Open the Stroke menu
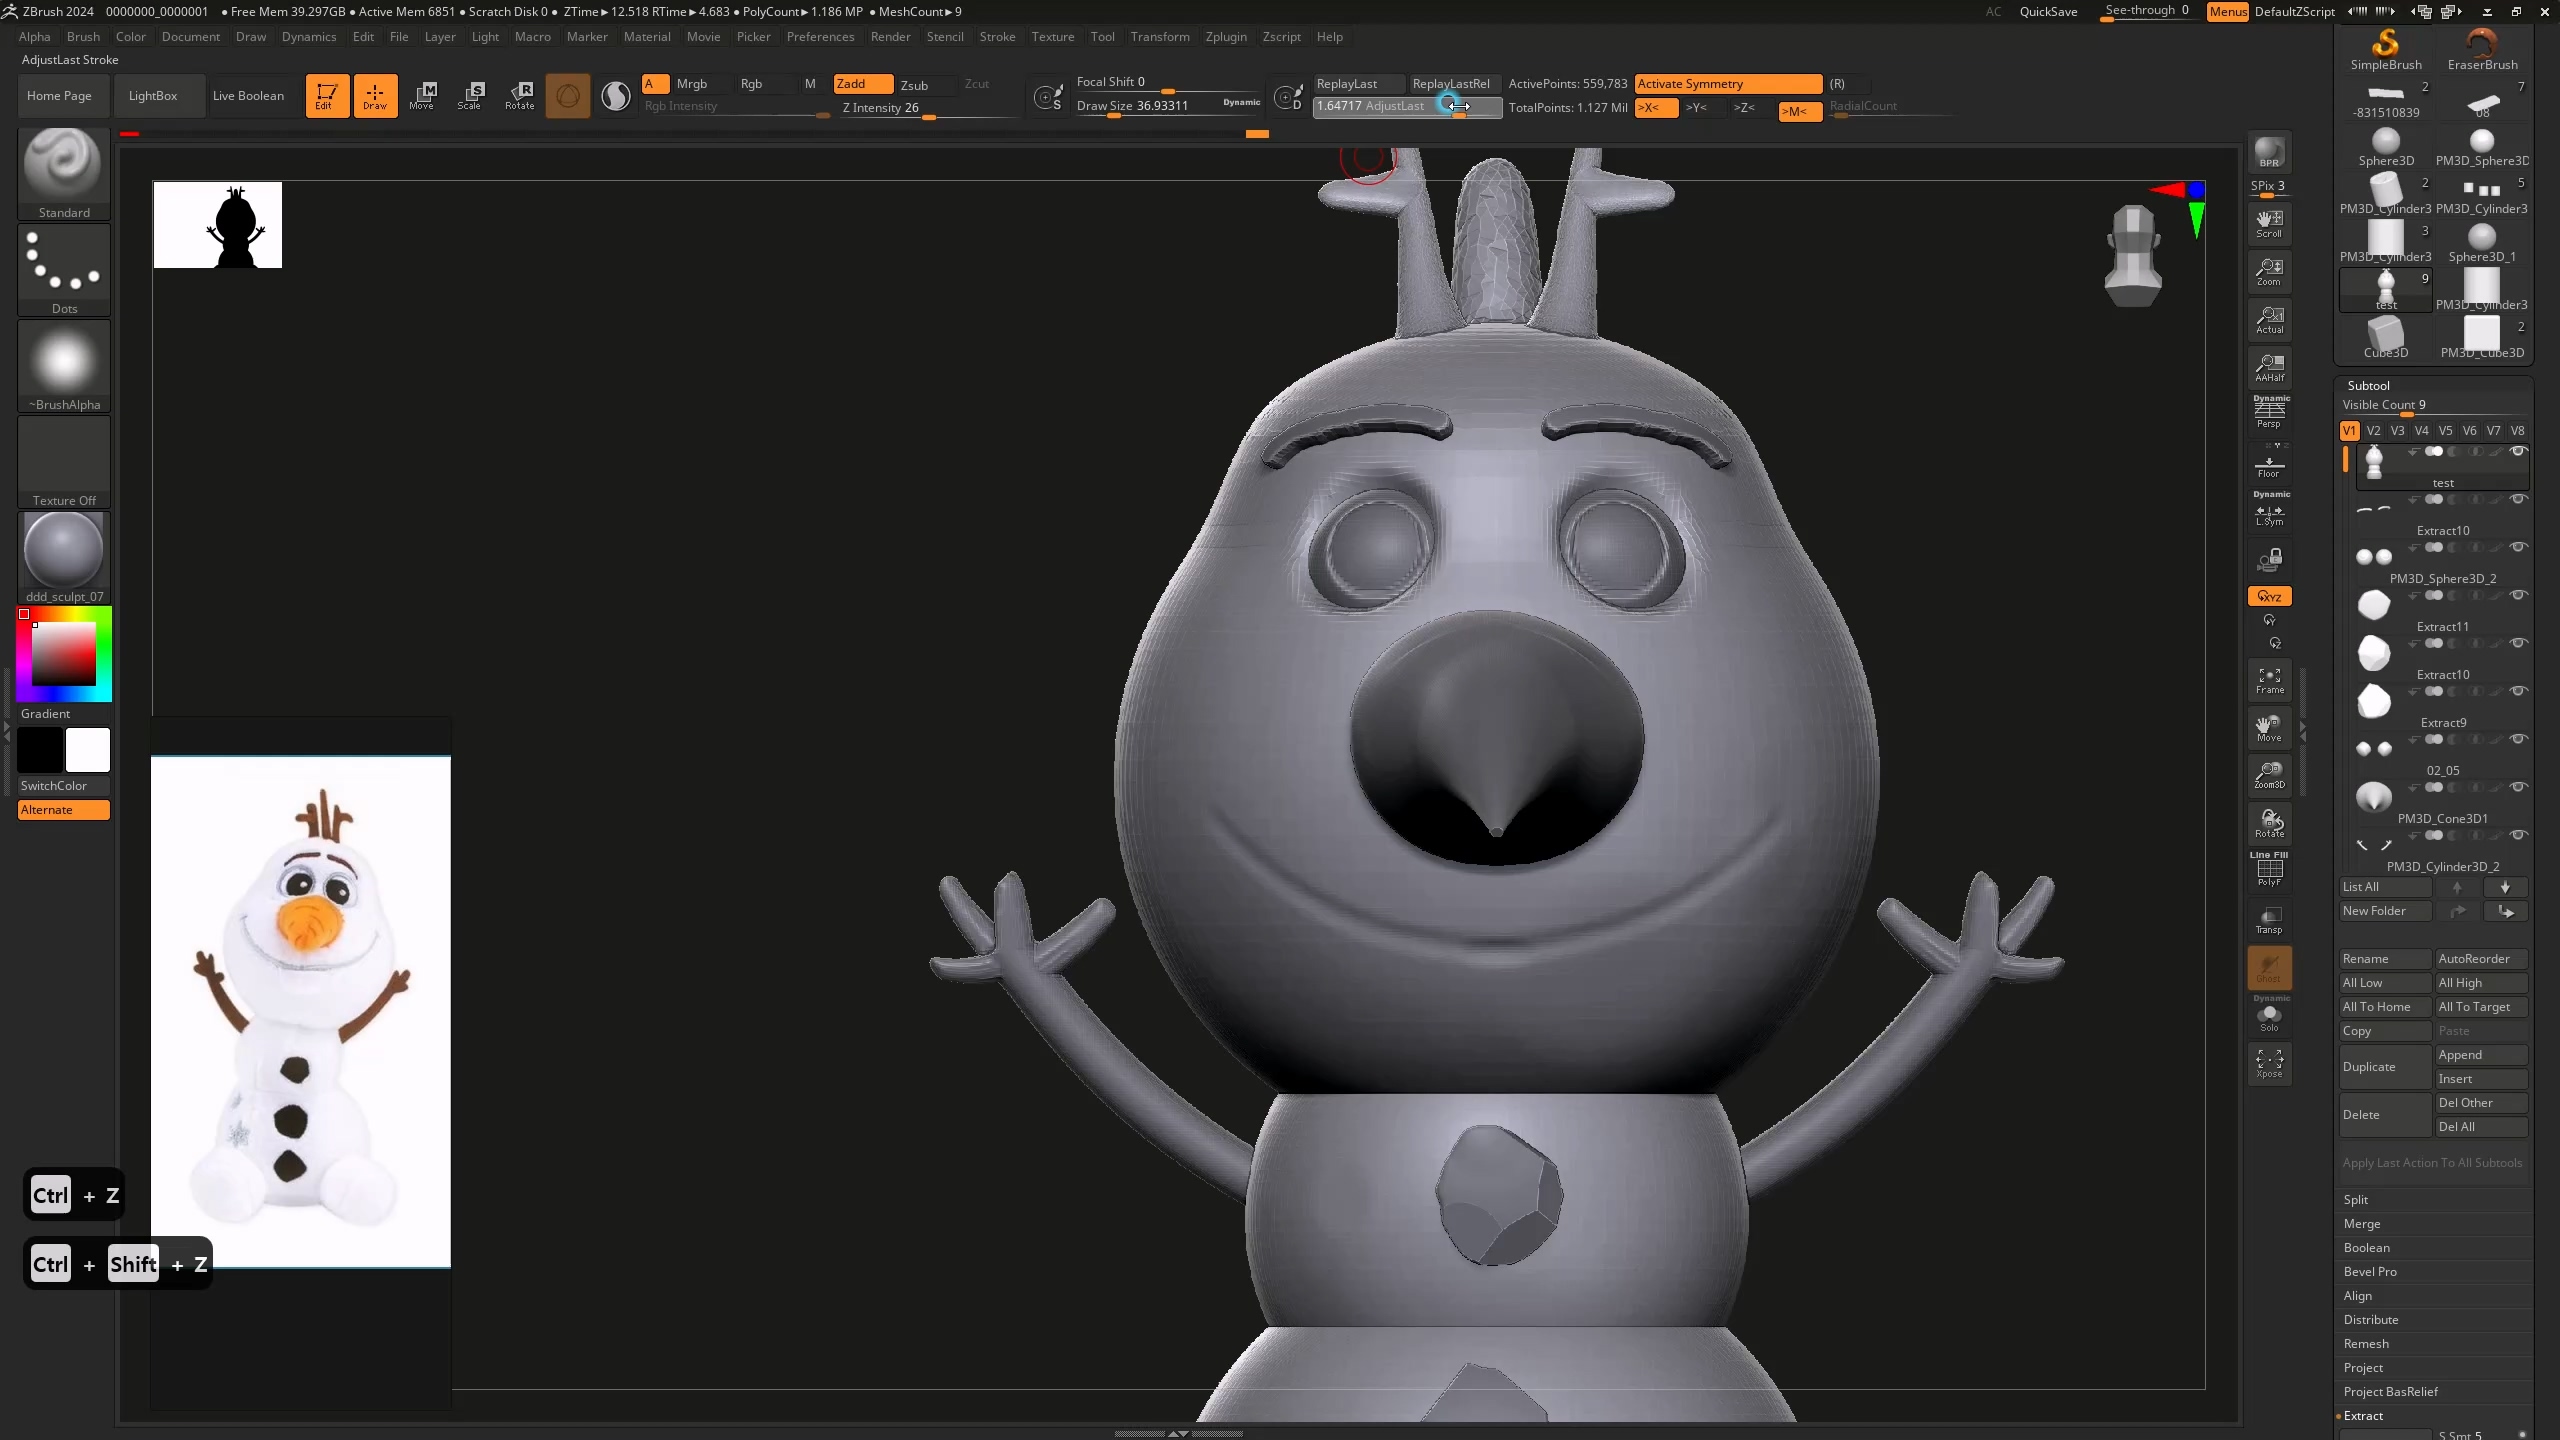 tap(997, 37)
